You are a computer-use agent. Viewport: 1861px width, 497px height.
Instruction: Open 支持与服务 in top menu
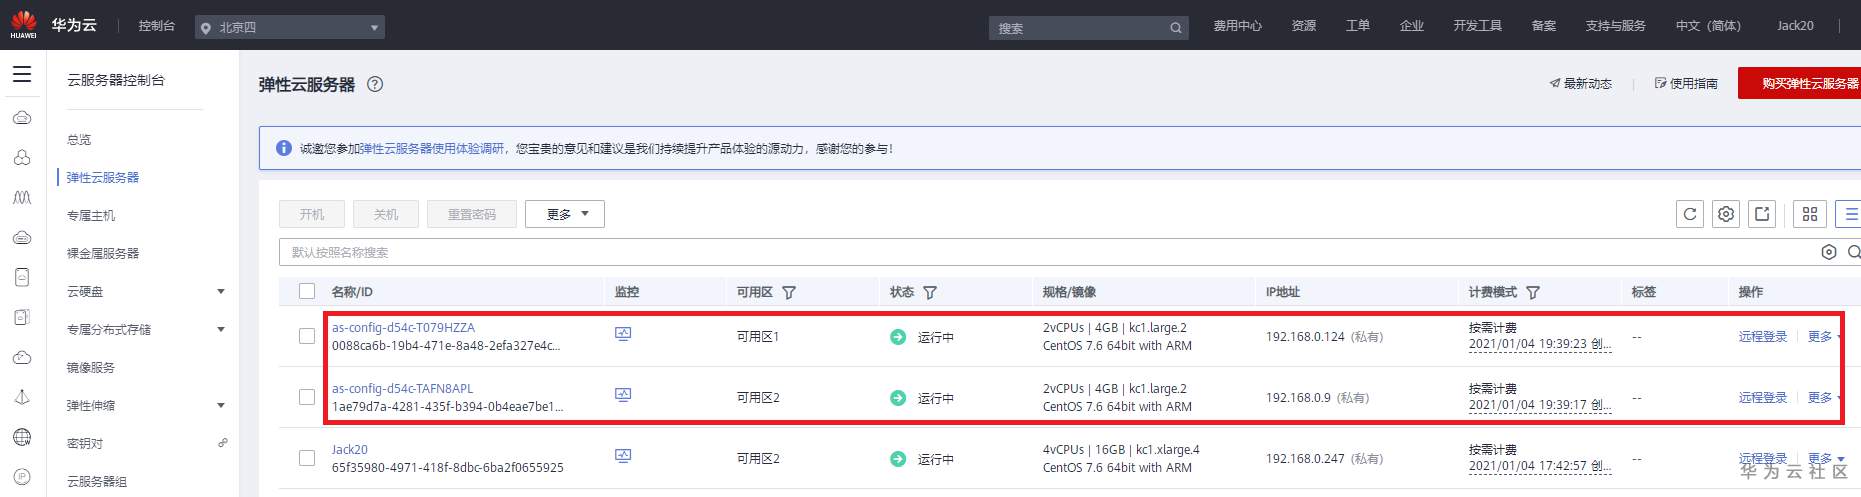coord(1616,26)
